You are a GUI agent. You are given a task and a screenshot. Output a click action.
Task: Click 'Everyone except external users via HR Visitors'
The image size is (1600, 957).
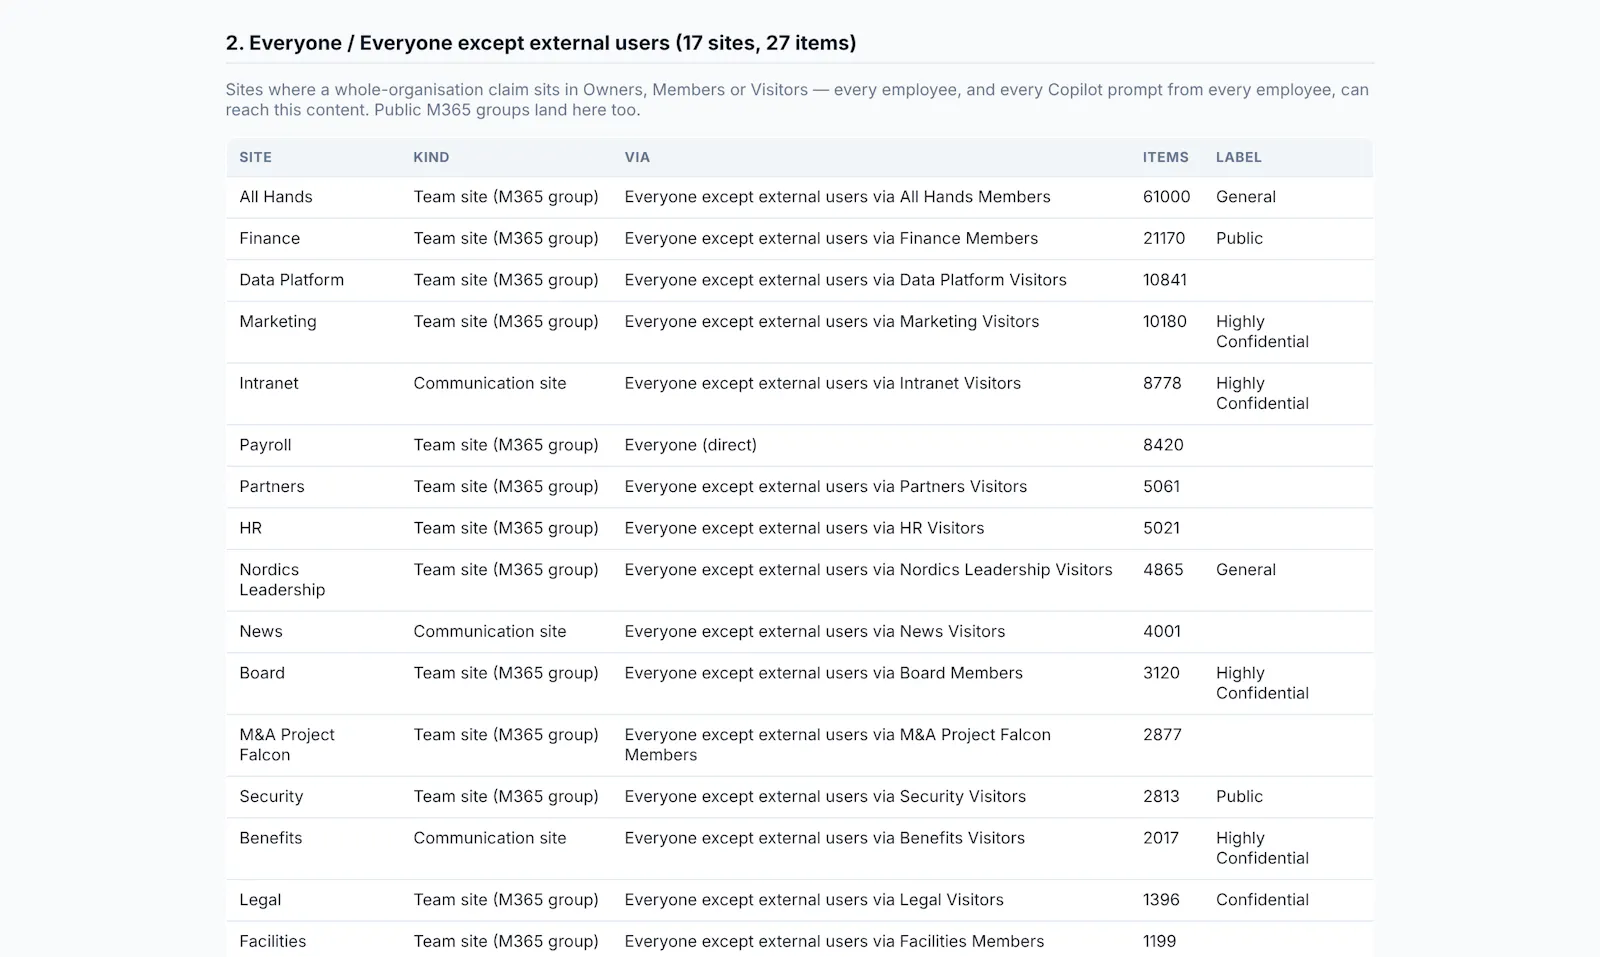(x=804, y=528)
